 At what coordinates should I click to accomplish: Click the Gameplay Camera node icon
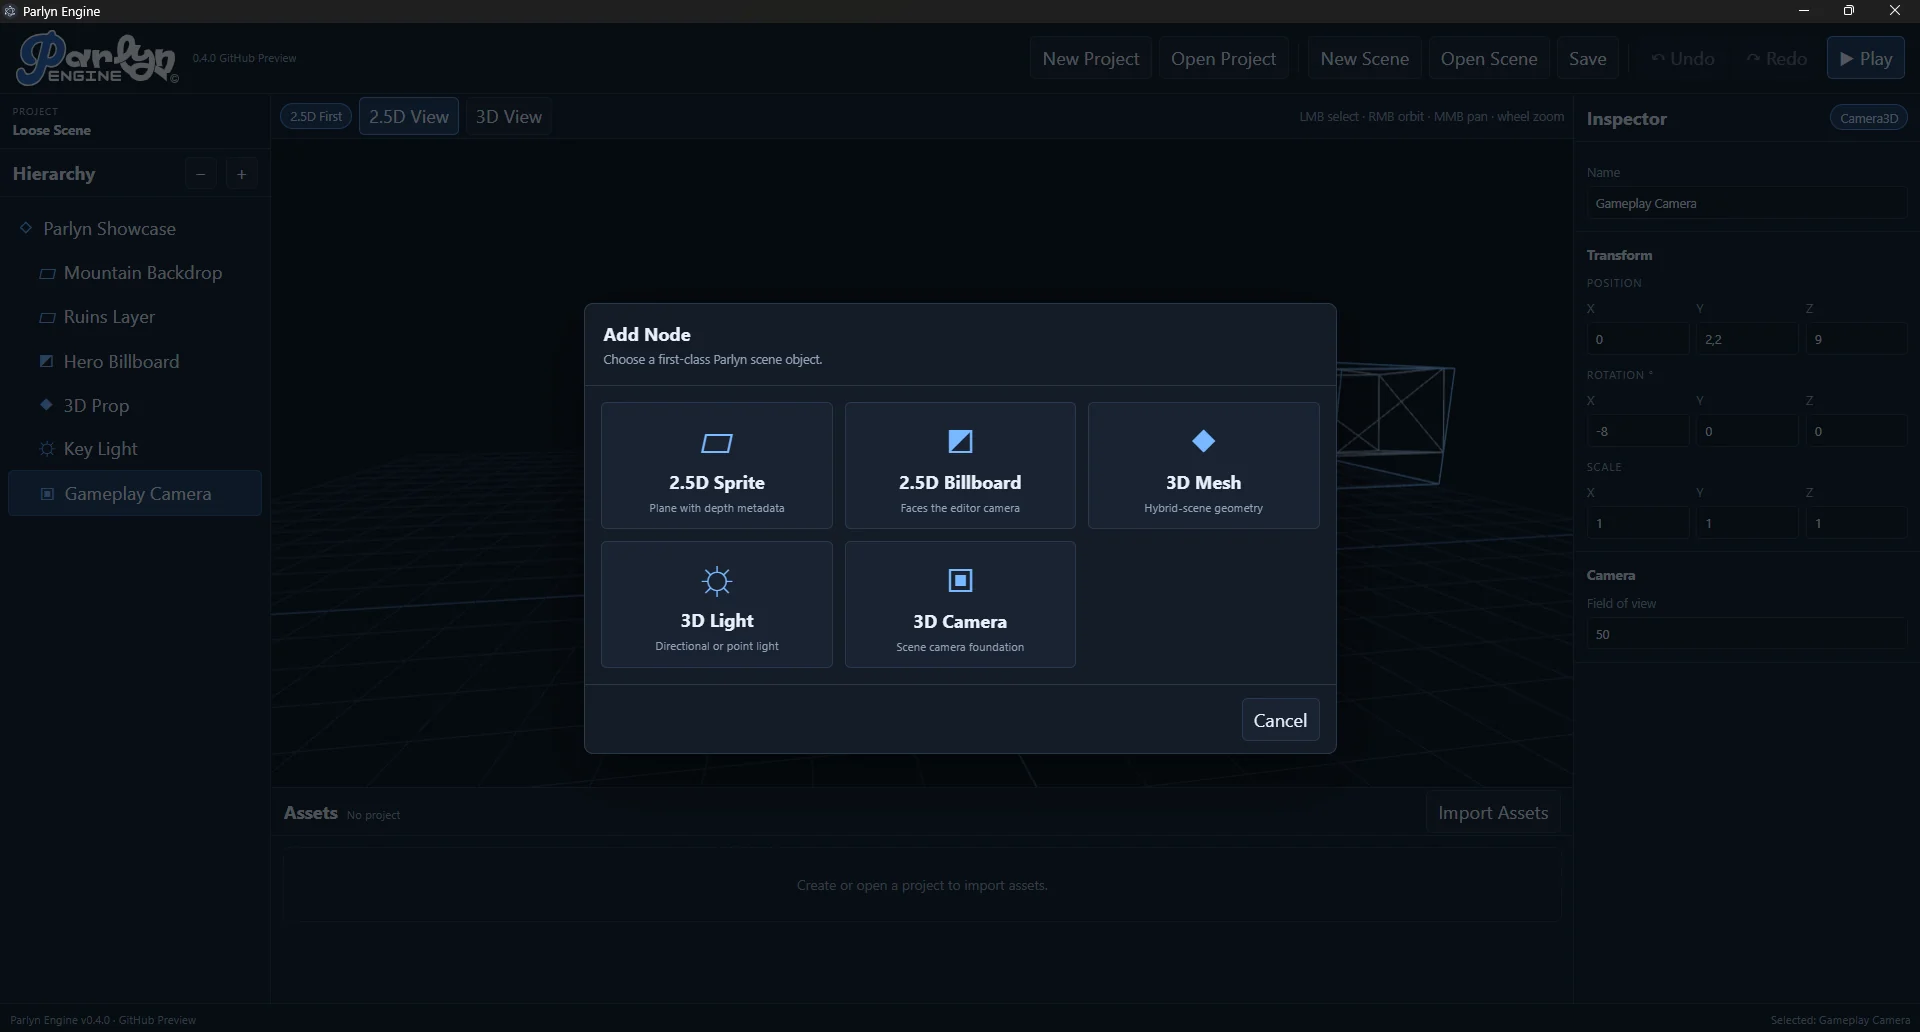47,493
